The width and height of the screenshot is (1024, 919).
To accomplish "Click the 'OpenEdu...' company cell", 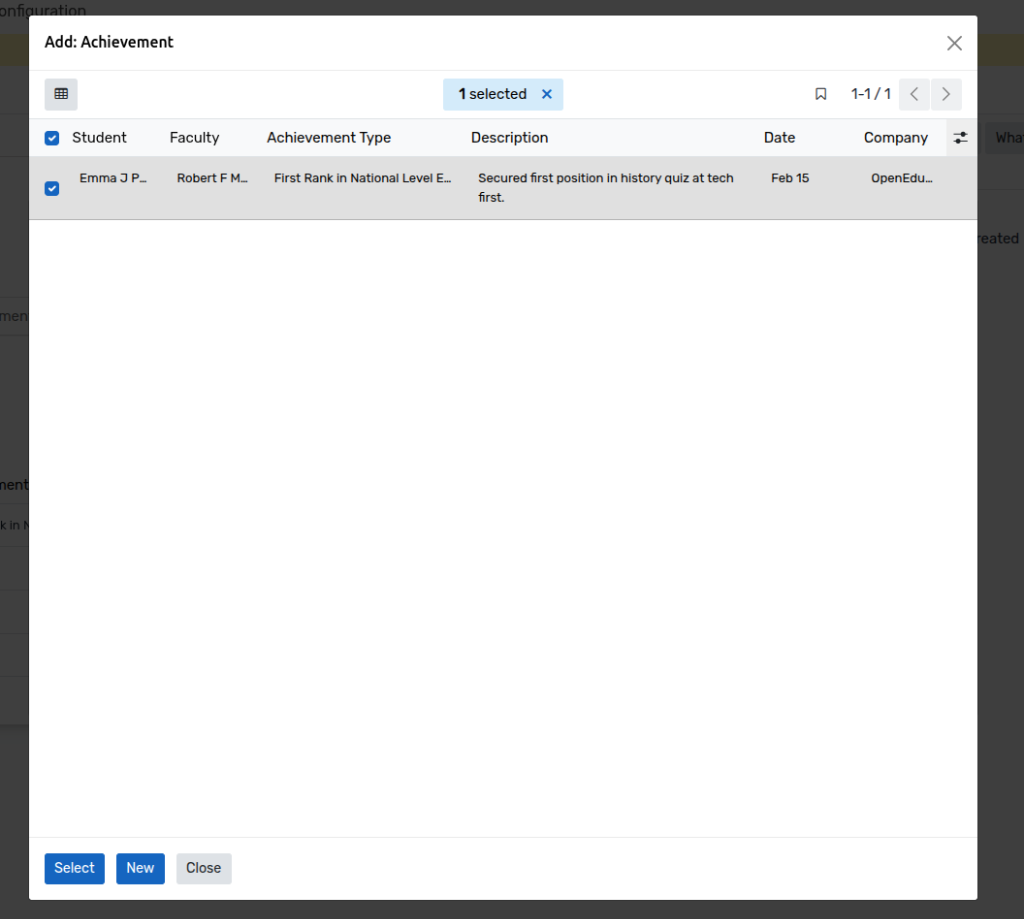I will 902,178.
